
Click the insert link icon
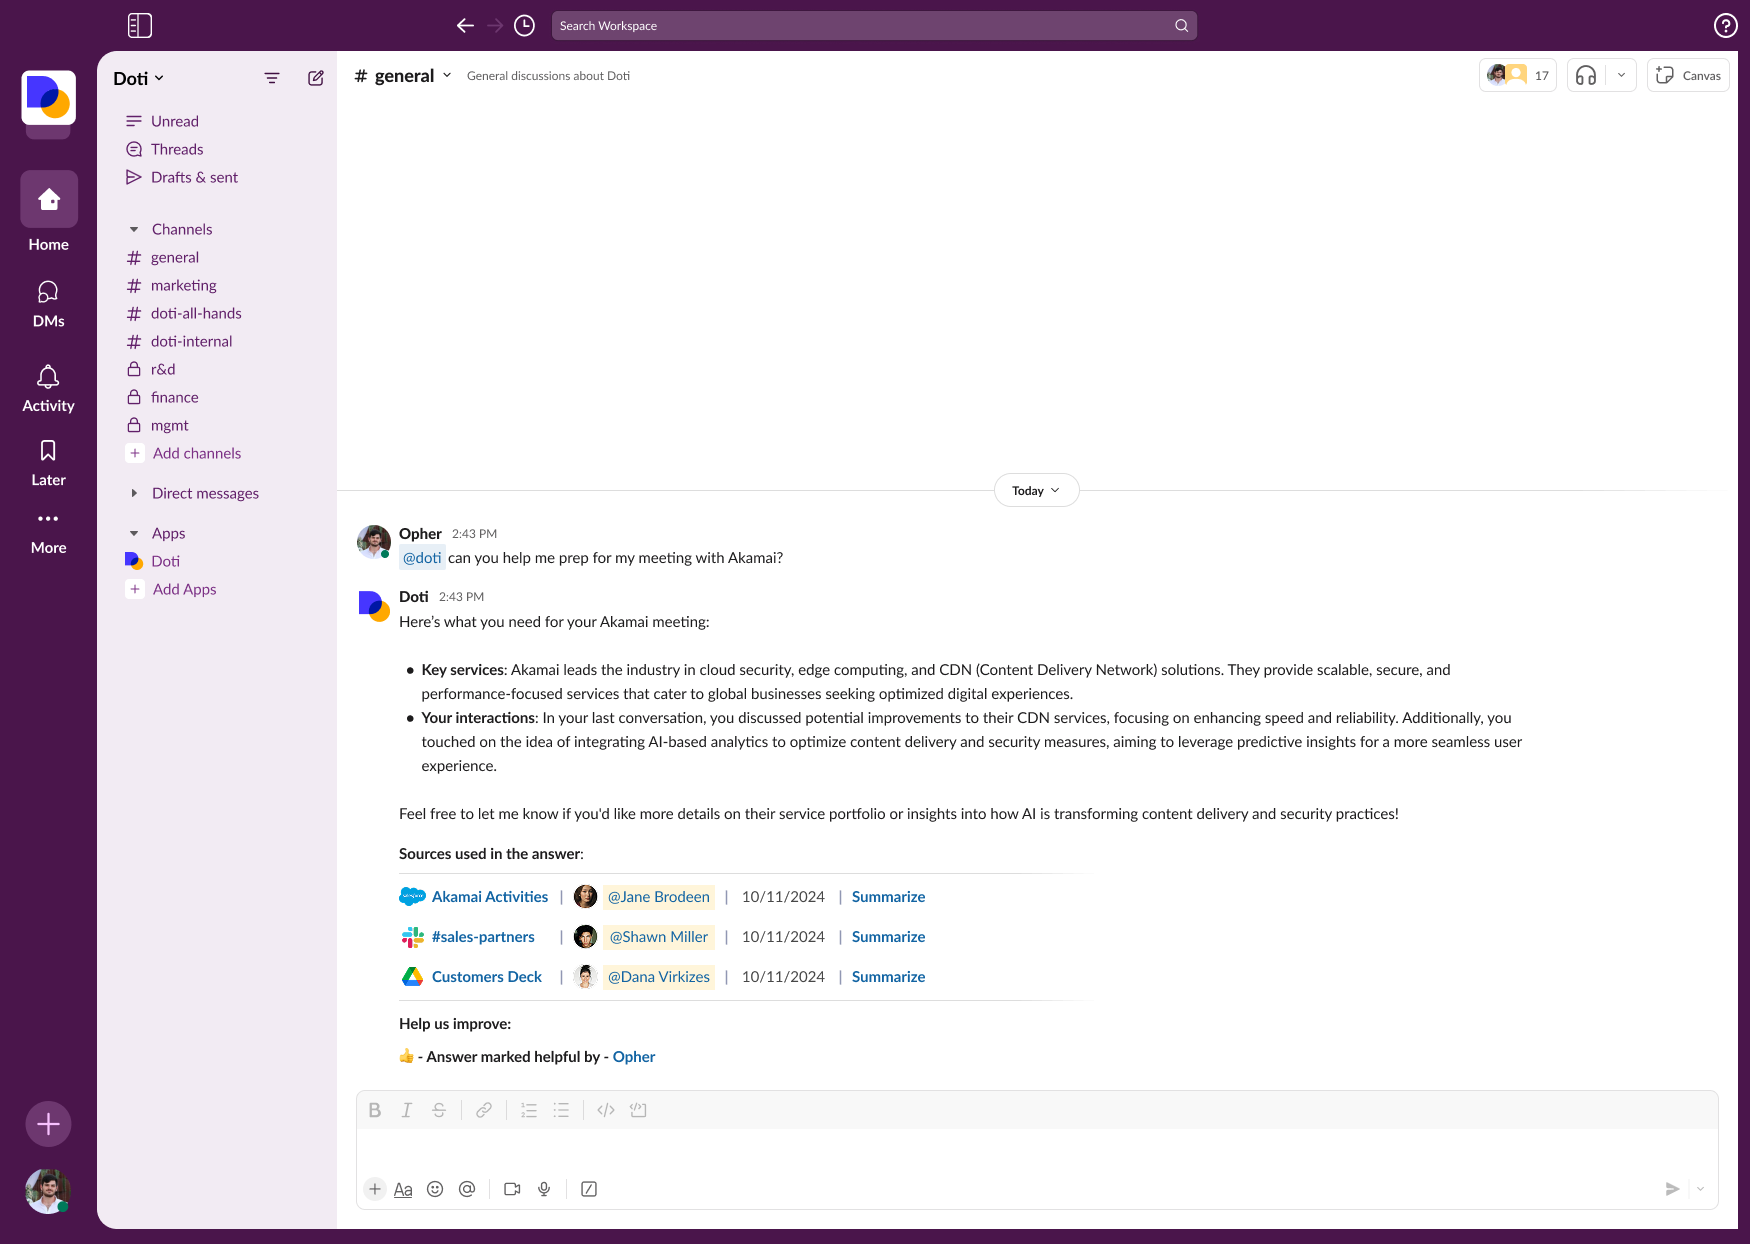click(x=484, y=1110)
